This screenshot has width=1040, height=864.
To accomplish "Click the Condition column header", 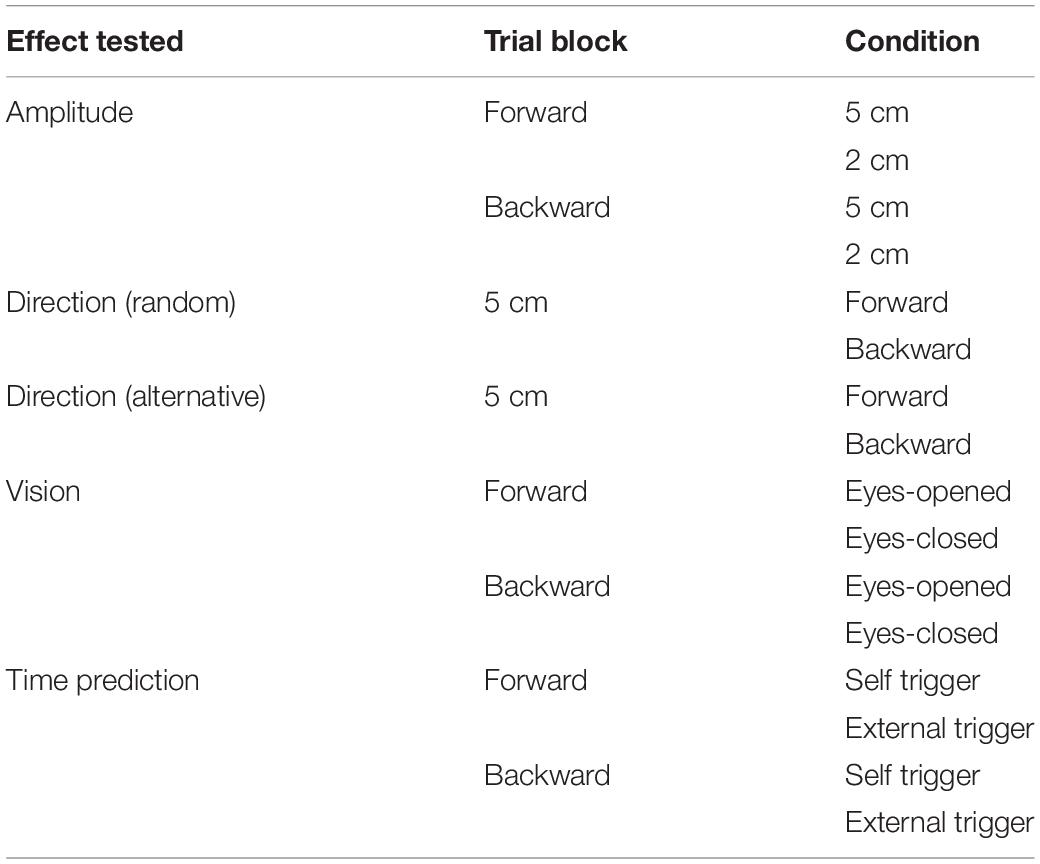I will pyautogui.click(x=912, y=41).
